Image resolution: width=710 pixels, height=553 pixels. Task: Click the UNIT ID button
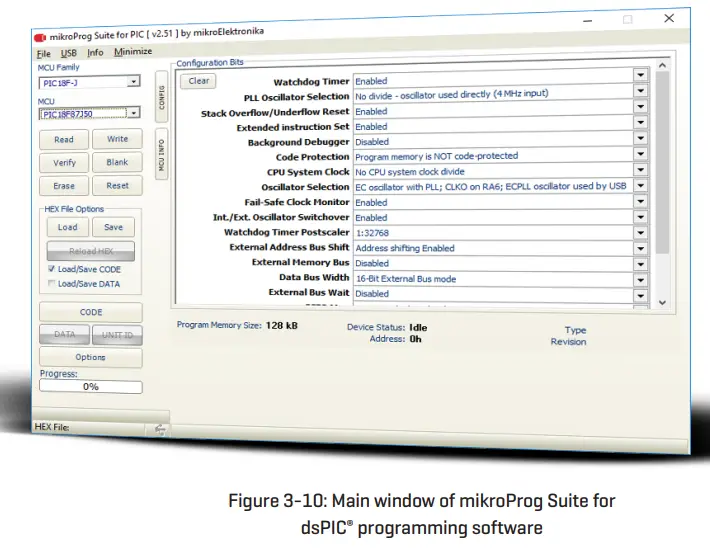coord(117,335)
